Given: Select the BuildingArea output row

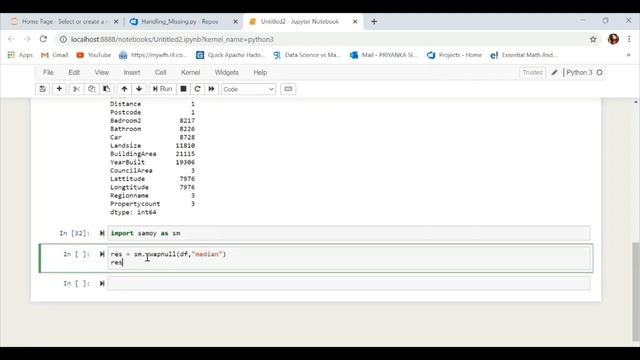Looking at the screenshot, I should tap(152, 154).
